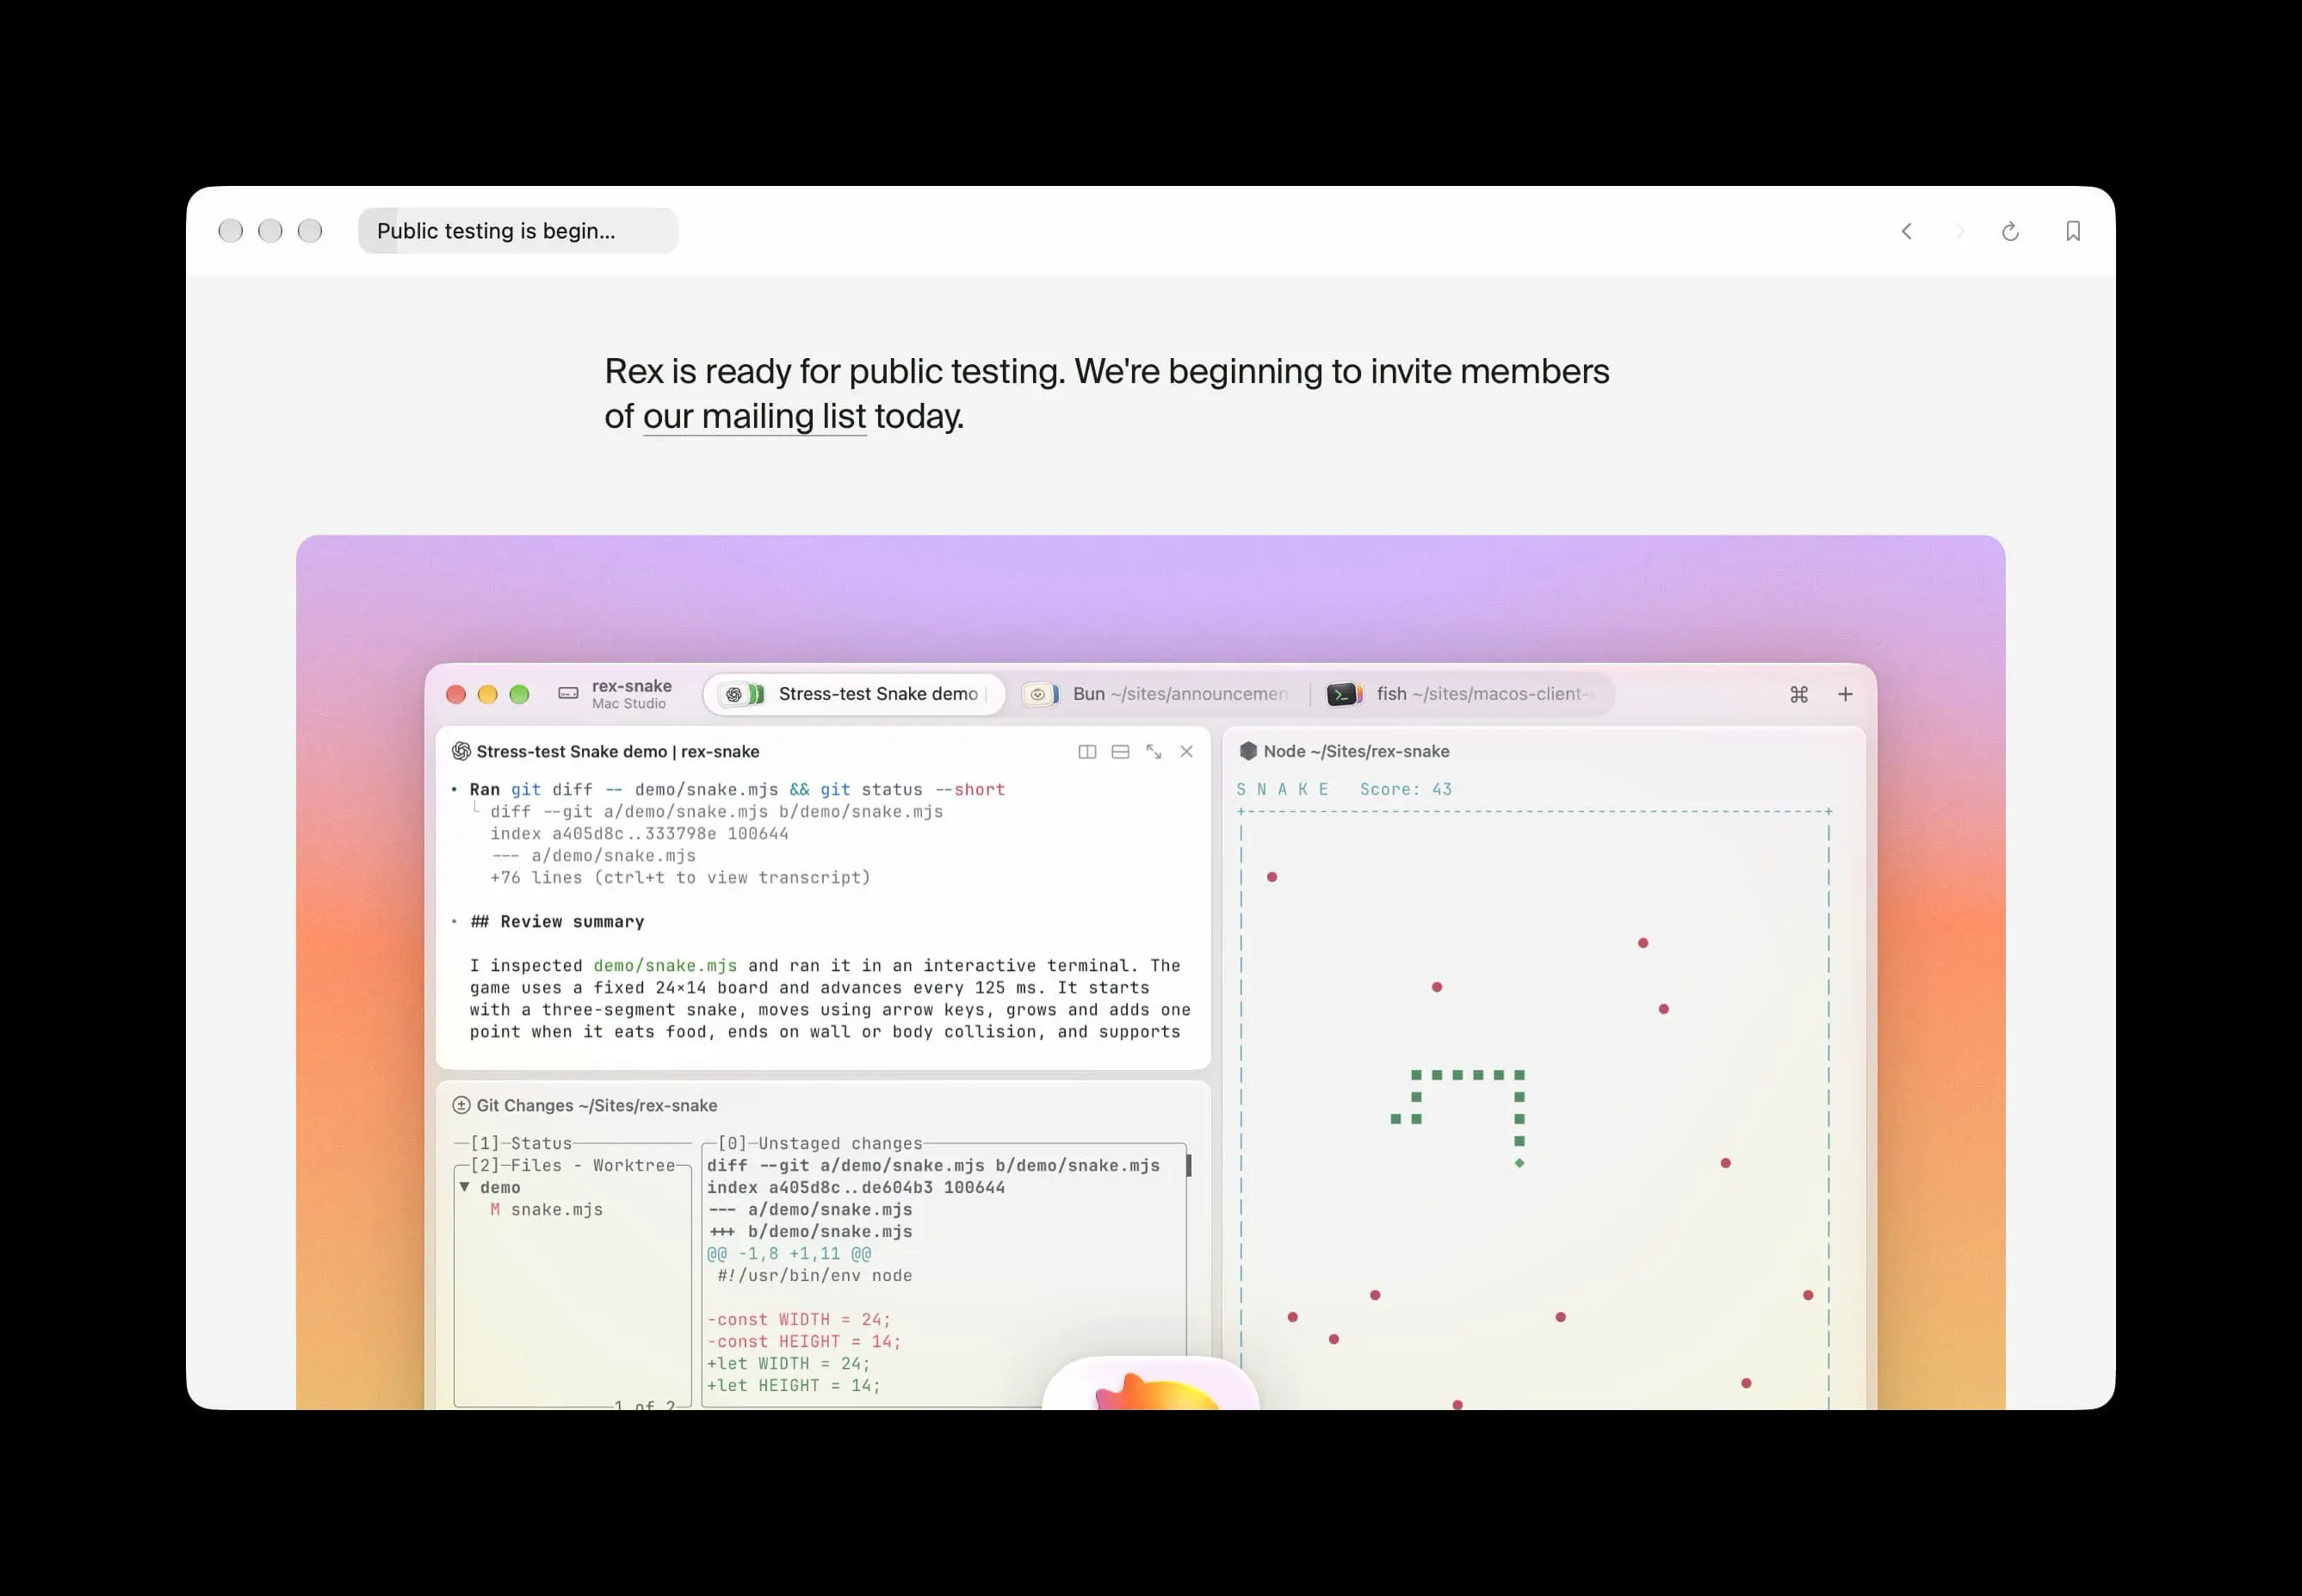Select the modified "snake.mjs" file in the Worktree
2302x1596 pixels.
pyautogui.click(x=547, y=1210)
